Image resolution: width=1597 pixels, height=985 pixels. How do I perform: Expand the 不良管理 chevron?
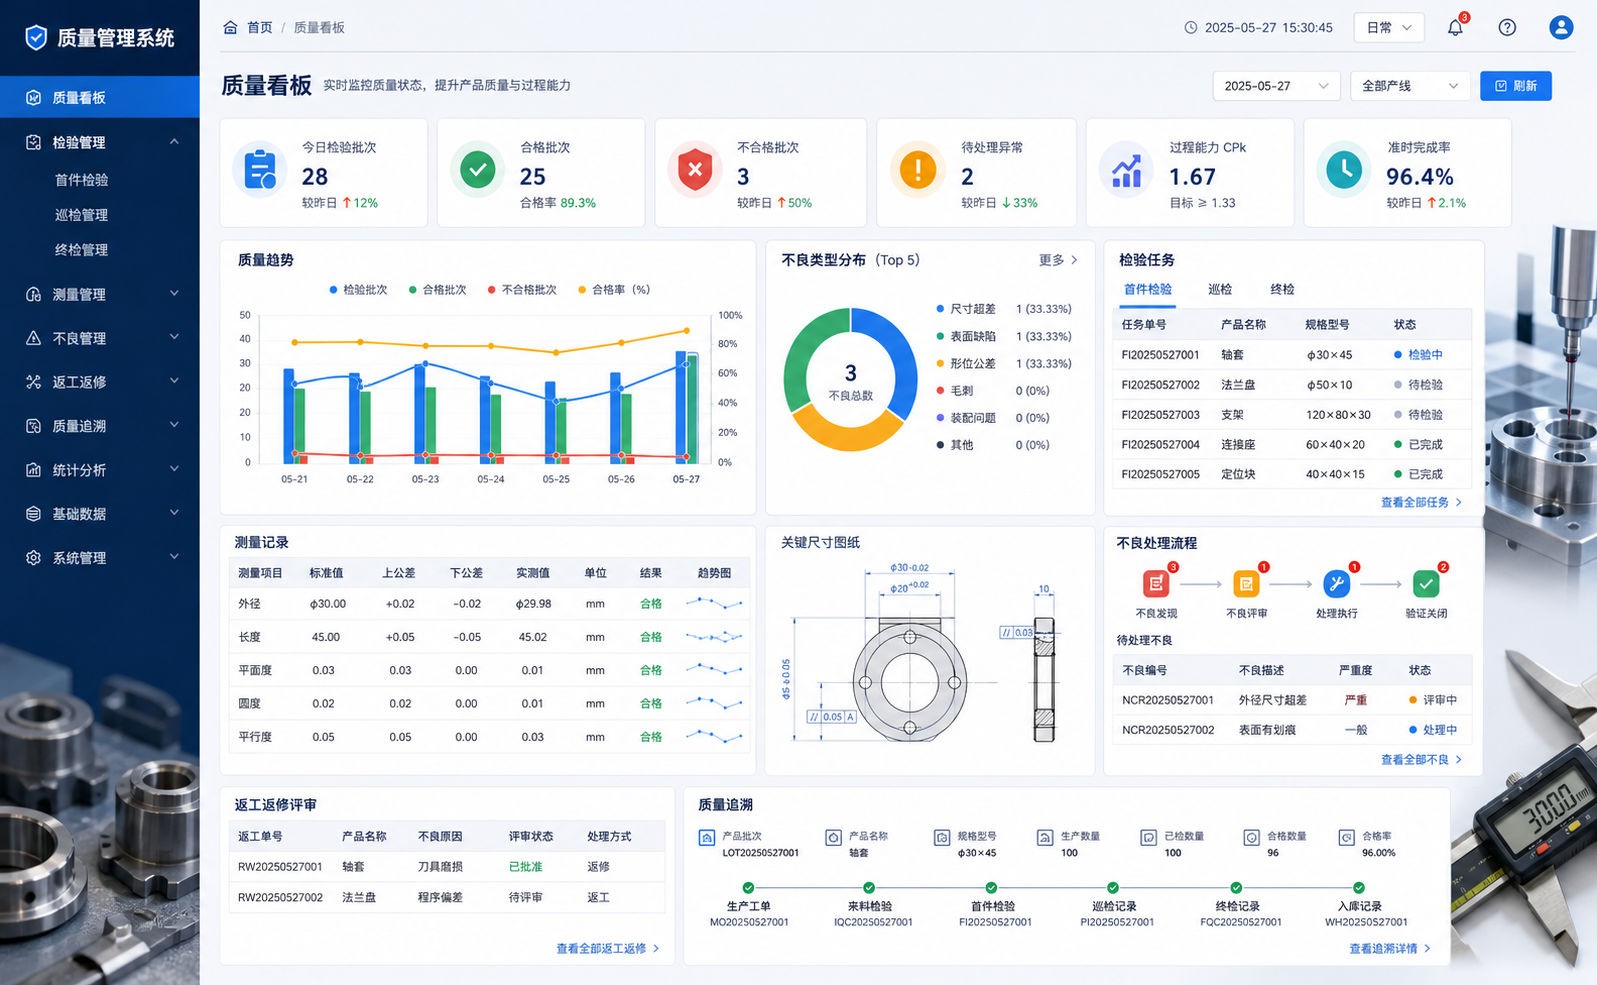coord(174,338)
